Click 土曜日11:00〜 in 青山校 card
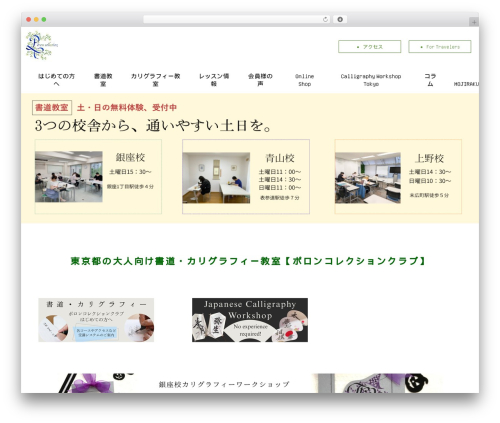Viewport: 500px width, 423px height. (280, 172)
